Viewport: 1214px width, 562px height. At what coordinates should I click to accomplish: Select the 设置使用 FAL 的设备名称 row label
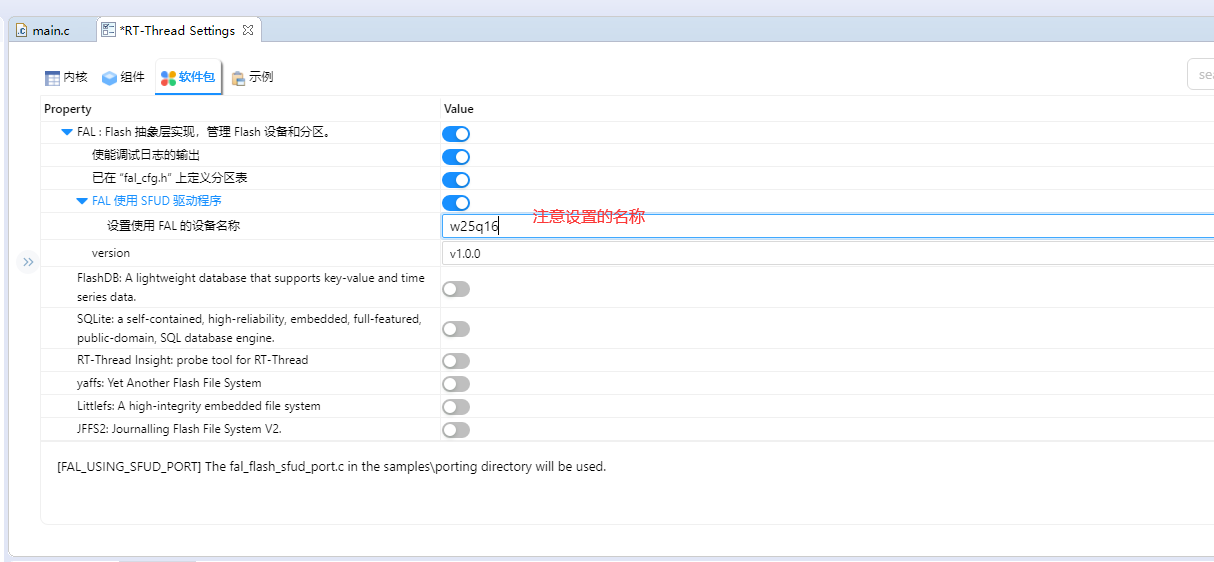(x=173, y=225)
